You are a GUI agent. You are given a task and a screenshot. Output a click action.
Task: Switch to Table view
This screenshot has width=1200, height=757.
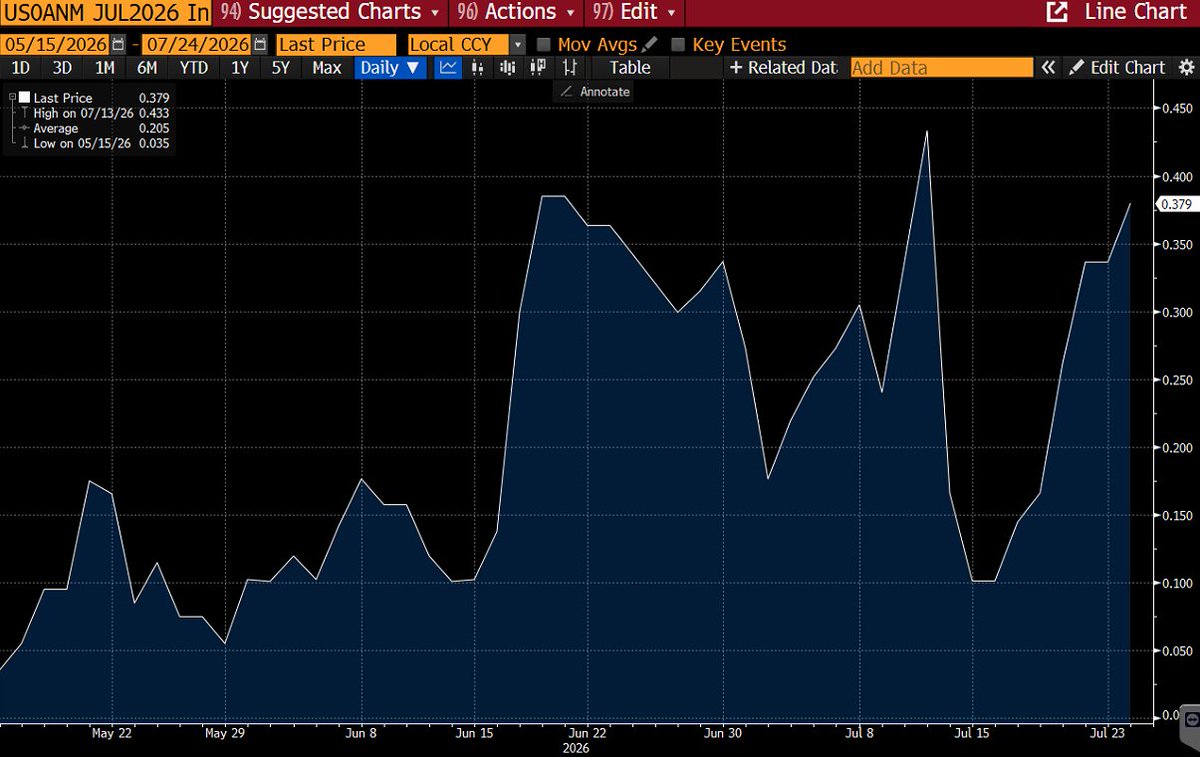630,67
